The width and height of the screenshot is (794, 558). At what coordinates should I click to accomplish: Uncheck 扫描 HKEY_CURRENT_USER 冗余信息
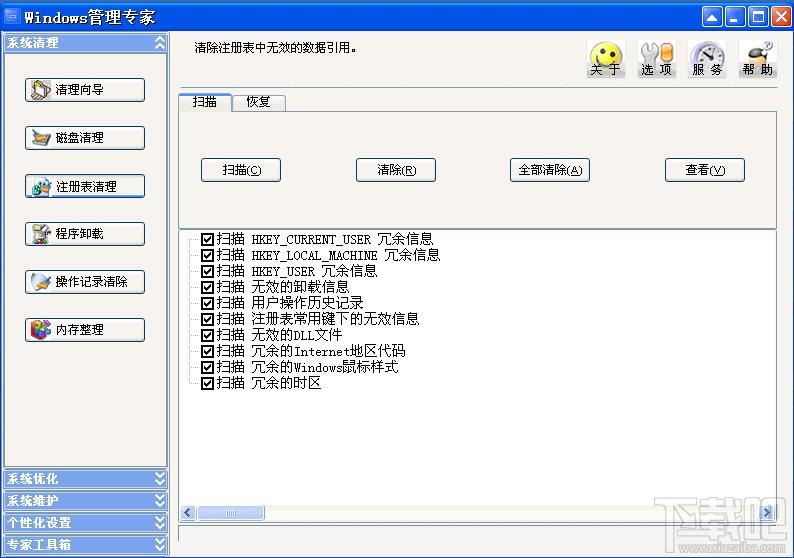click(x=207, y=239)
